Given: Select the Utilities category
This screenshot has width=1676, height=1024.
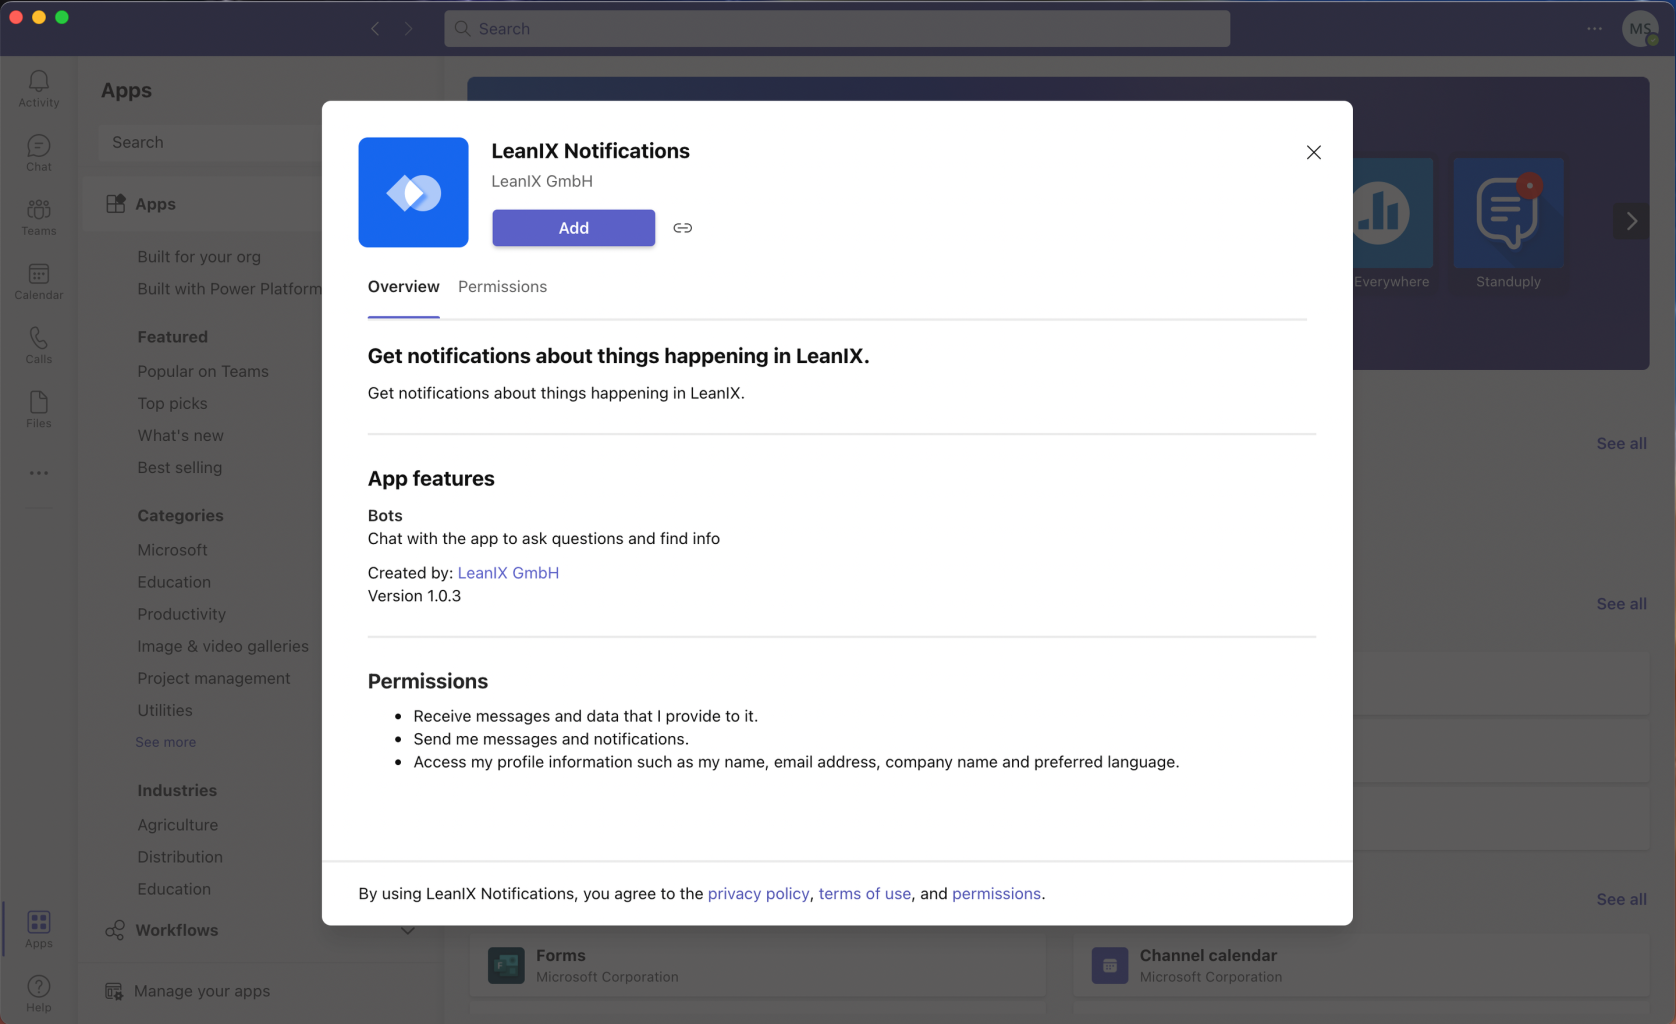Looking at the screenshot, I should [x=165, y=710].
